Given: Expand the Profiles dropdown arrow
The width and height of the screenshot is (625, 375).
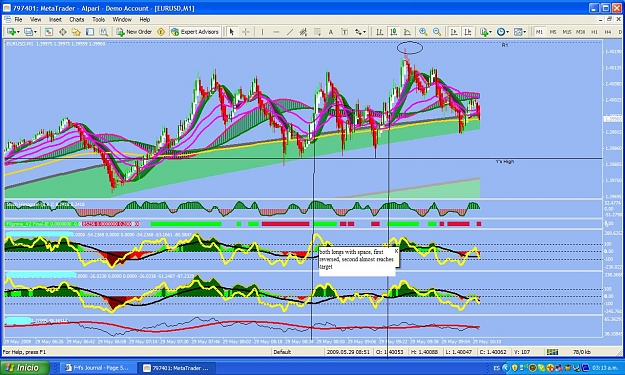Looking at the screenshot, I should pos(35,32).
